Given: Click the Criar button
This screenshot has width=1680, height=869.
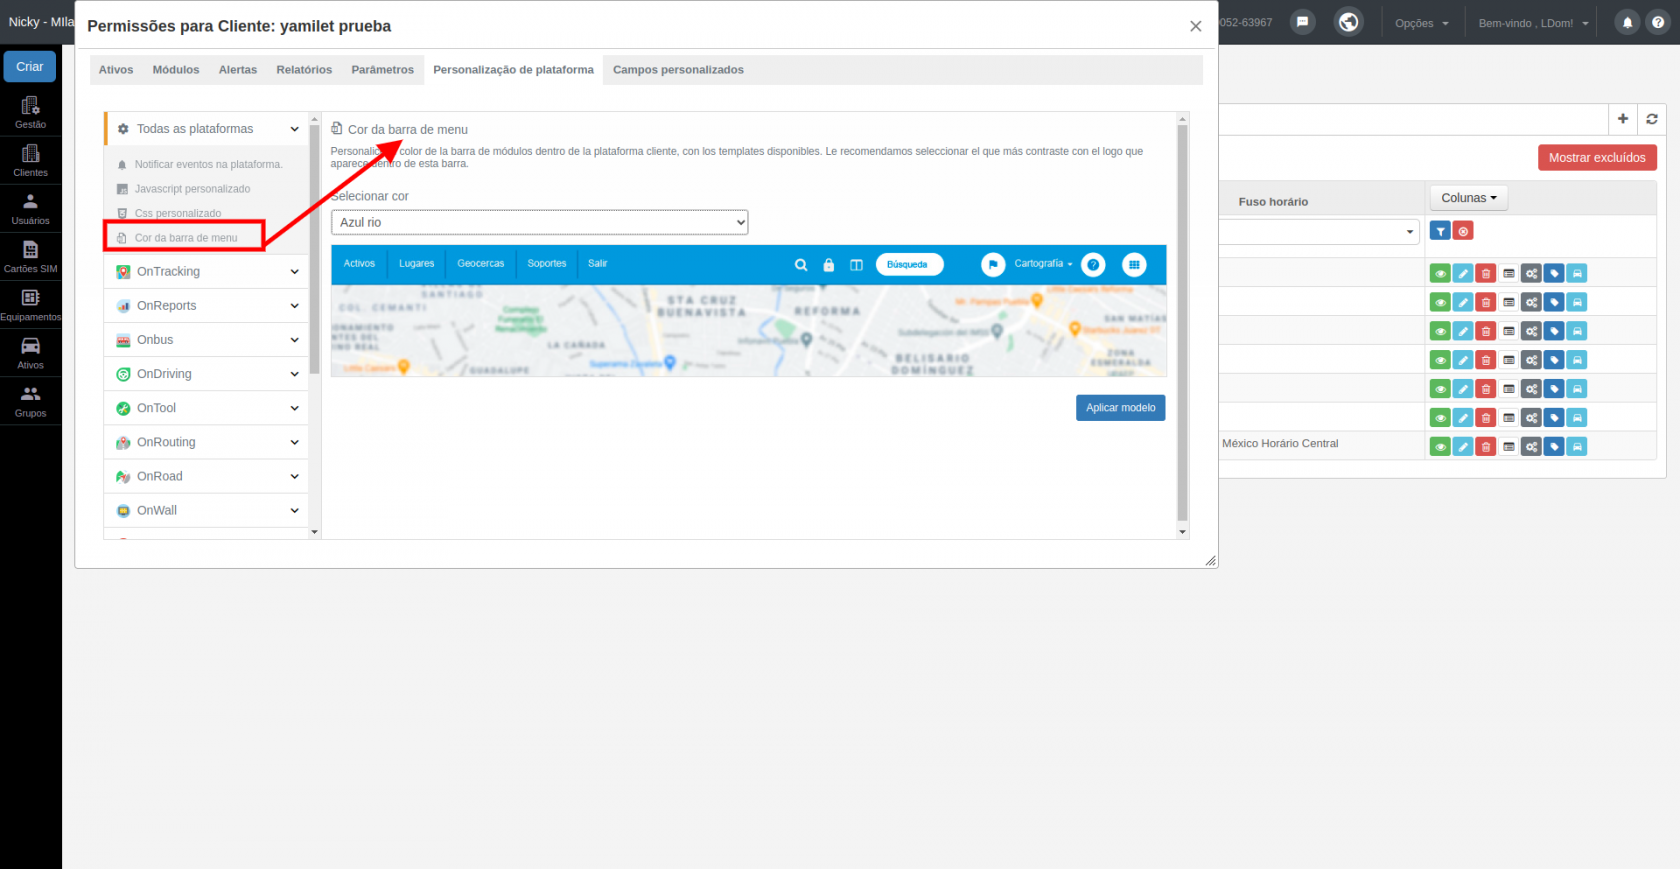Looking at the screenshot, I should click(x=30, y=67).
